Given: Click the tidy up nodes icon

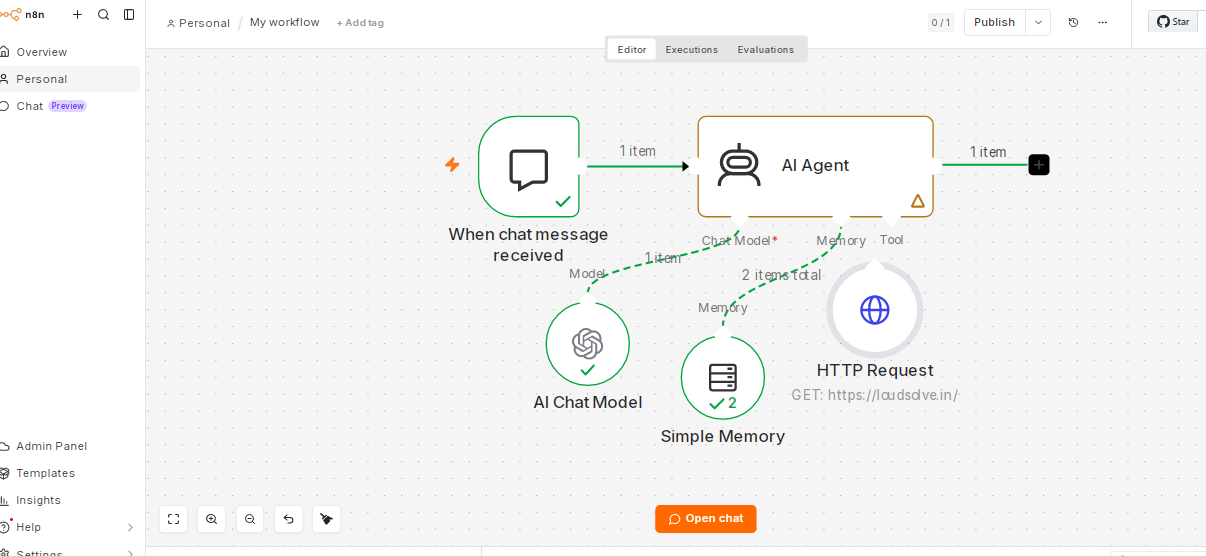Looking at the screenshot, I should (326, 519).
